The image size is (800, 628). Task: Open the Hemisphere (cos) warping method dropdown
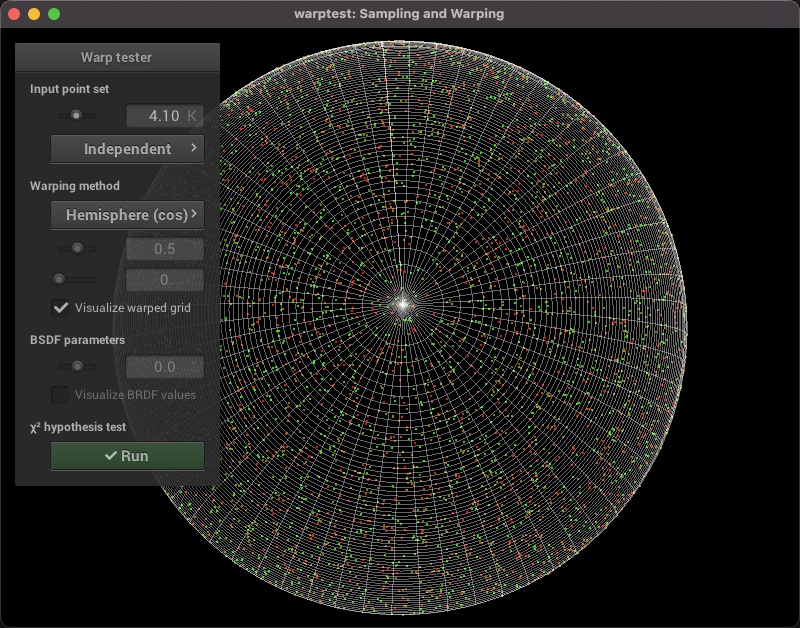tap(127, 215)
